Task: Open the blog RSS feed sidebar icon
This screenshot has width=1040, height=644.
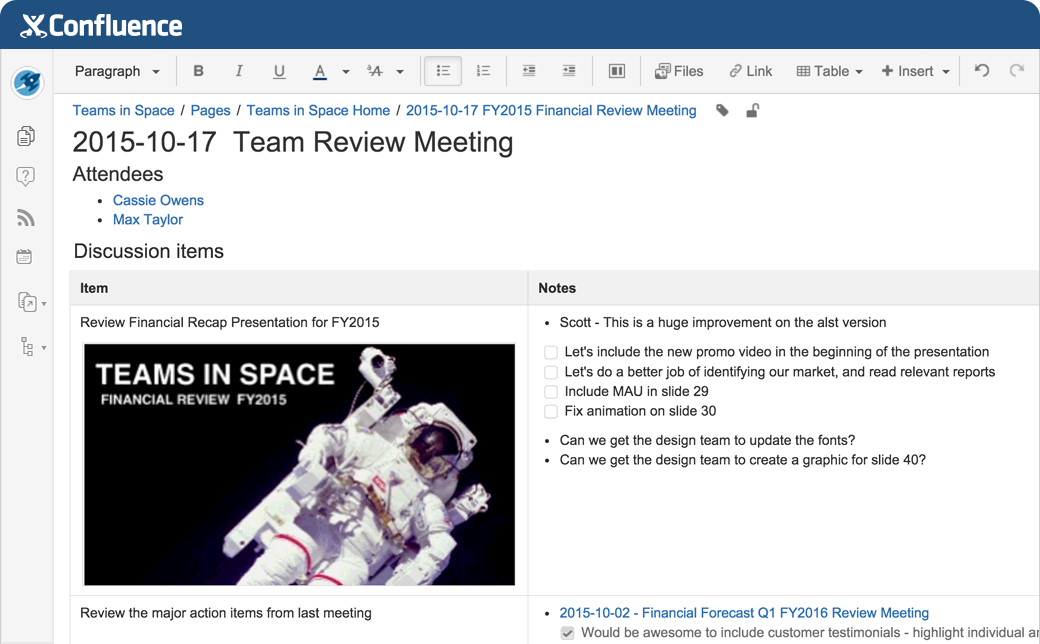Action: pyautogui.click(x=26, y=218)
